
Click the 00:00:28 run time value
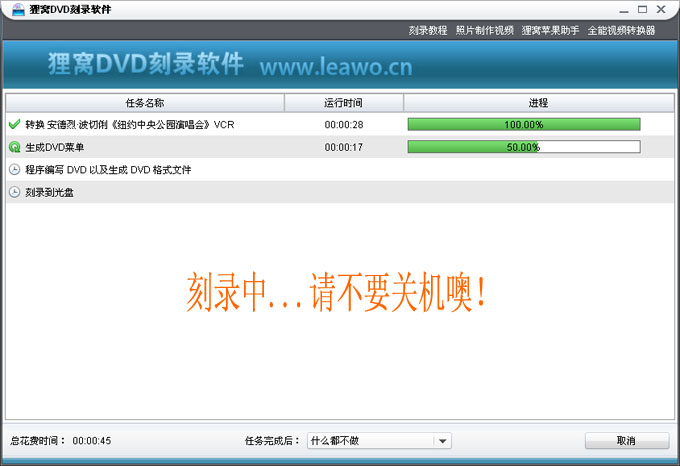(x=344, y=125)
